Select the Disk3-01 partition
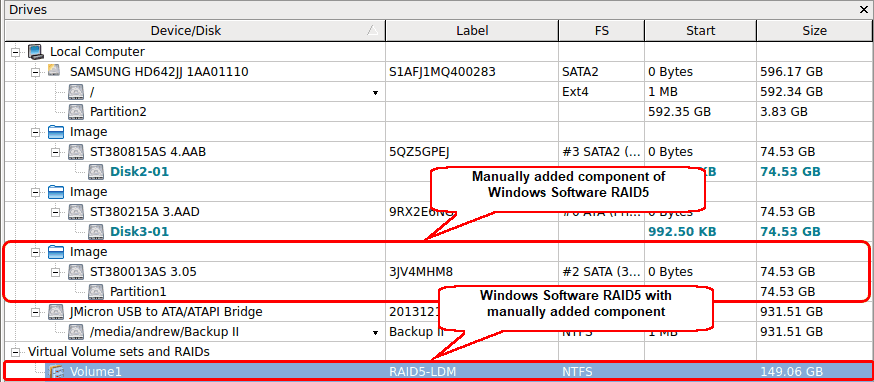The image size is (874, 382). click(139, 231)
